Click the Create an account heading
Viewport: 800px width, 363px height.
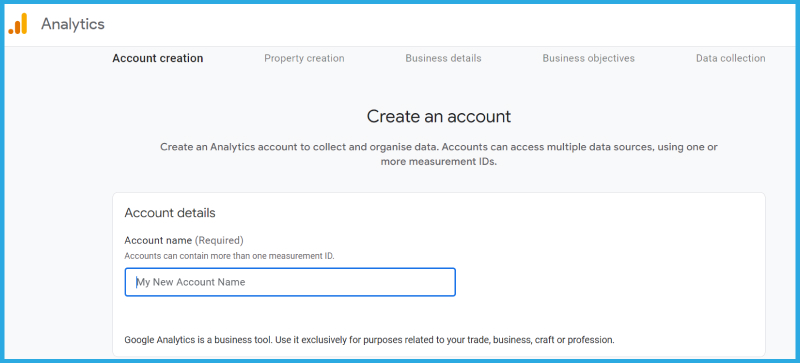(x=439, y=116)
